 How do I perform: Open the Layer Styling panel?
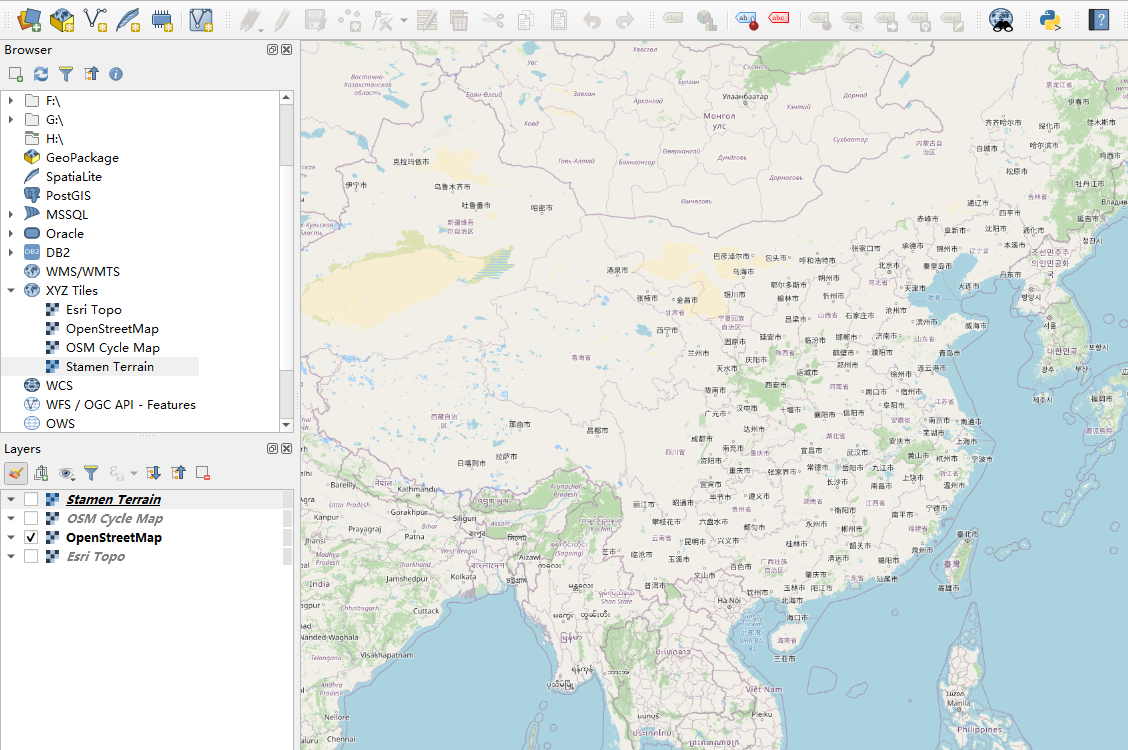(x=15, y=472)
